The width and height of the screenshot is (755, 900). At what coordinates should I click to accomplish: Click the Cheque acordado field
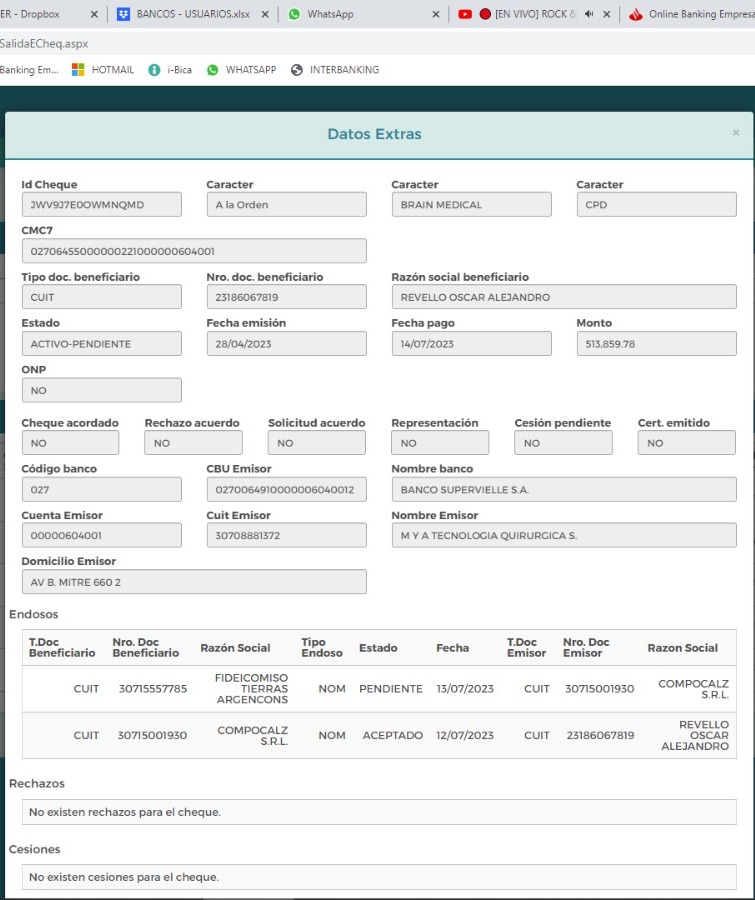click(71, 443)
